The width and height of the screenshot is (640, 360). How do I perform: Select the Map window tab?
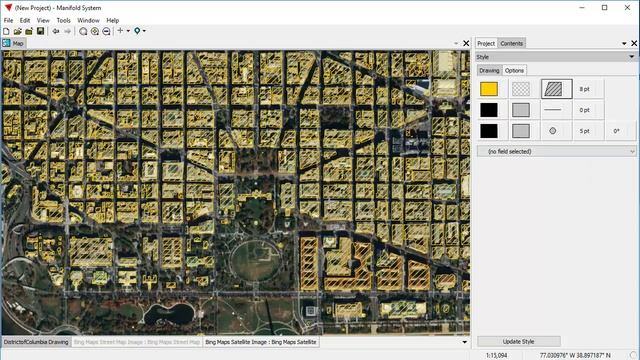[x=14, y=43]
